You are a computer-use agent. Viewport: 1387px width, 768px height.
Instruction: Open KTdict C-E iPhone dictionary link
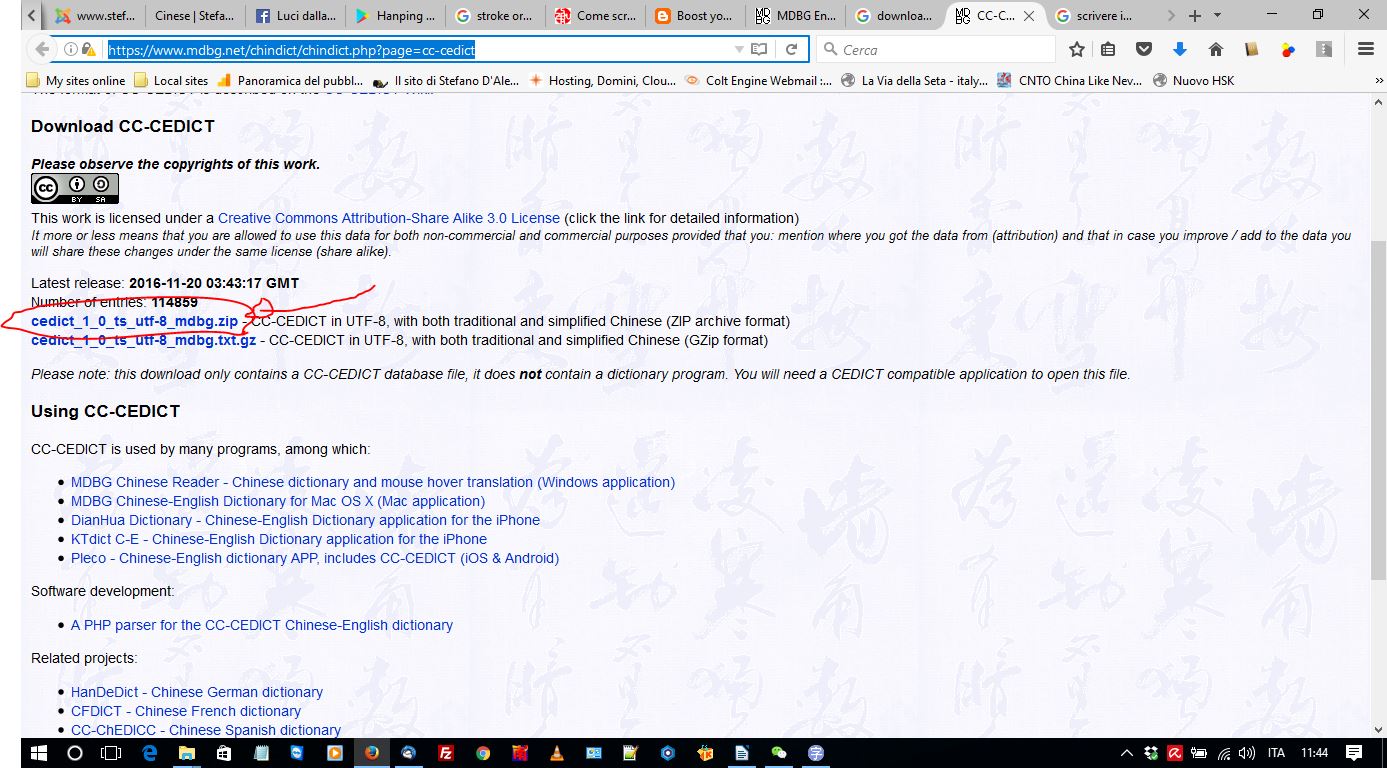(279, 539)
